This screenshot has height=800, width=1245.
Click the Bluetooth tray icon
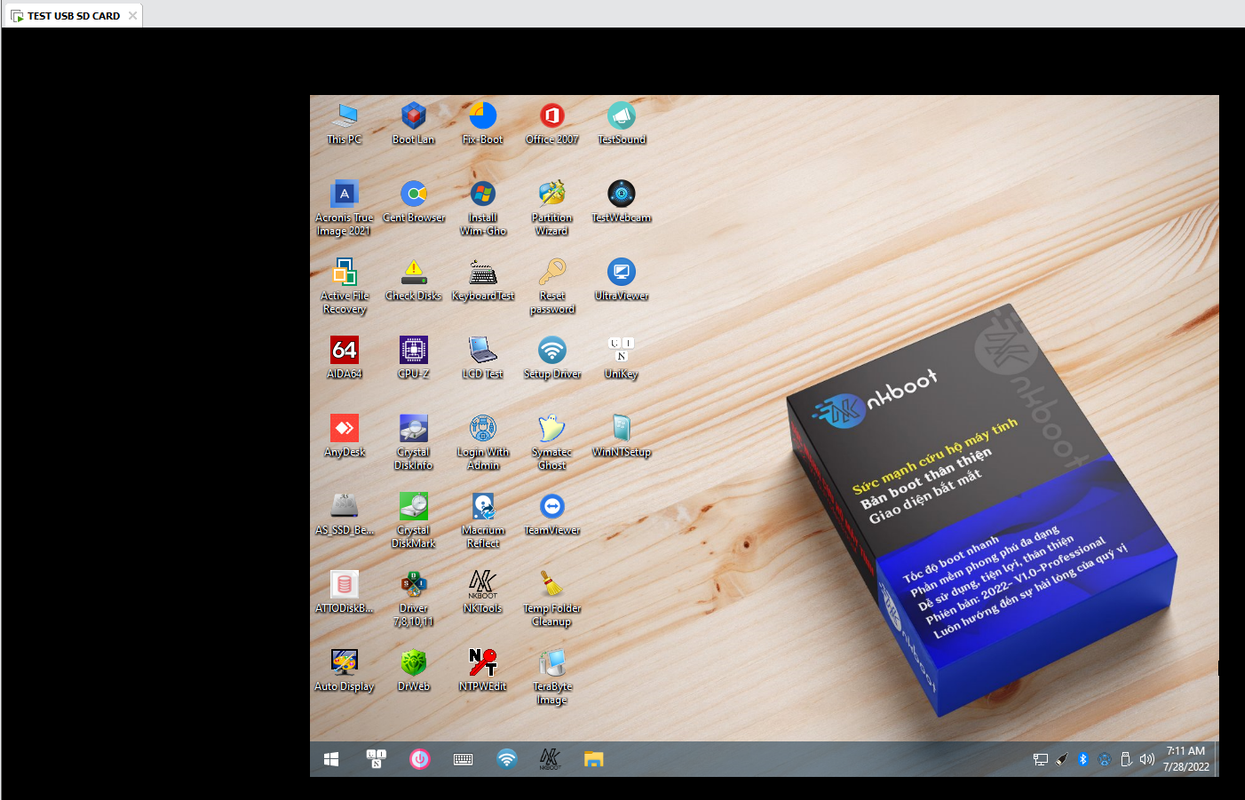[1082, 759]
